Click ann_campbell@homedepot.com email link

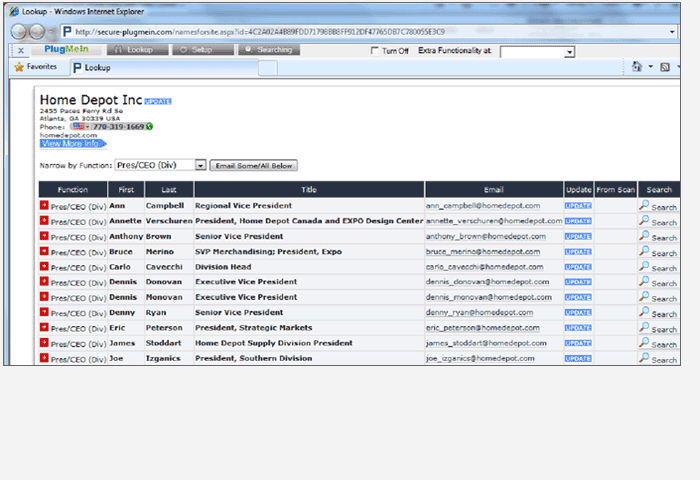click(483, 206)
